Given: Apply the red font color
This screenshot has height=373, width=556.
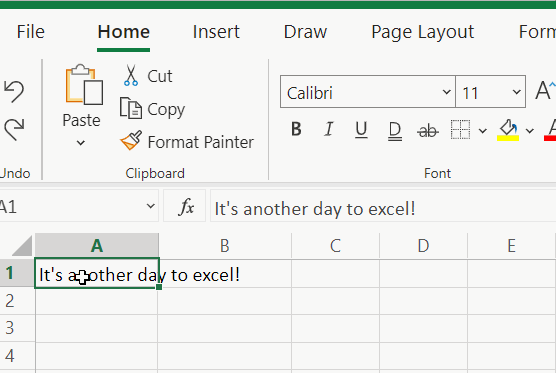Looking at the screenshot, I should pyautogui.click(x=550, y=130).
